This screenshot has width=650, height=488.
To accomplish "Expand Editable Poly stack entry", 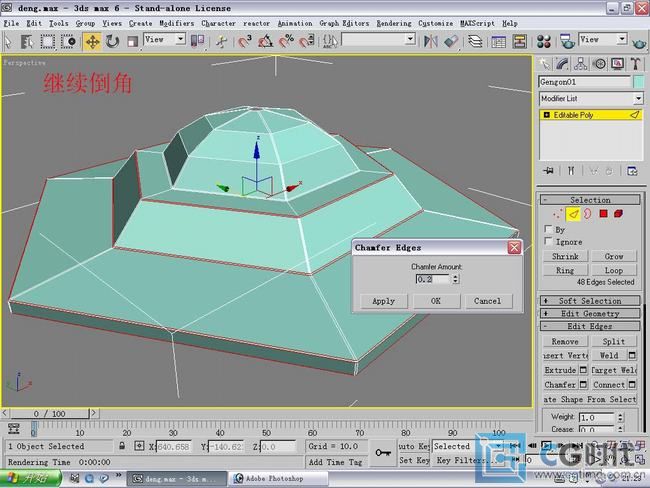I will [x=546, y=115].
